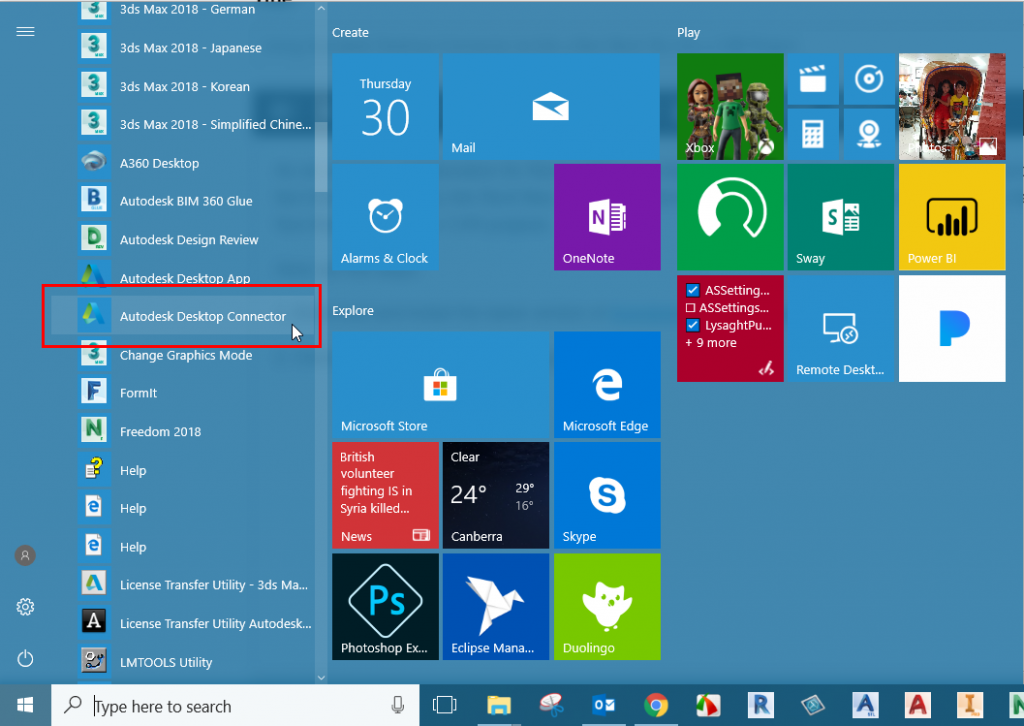Open Autodesk Desktop App entry
The height and width of the screenshot is (726, 1024).
[x=183, y=277]
